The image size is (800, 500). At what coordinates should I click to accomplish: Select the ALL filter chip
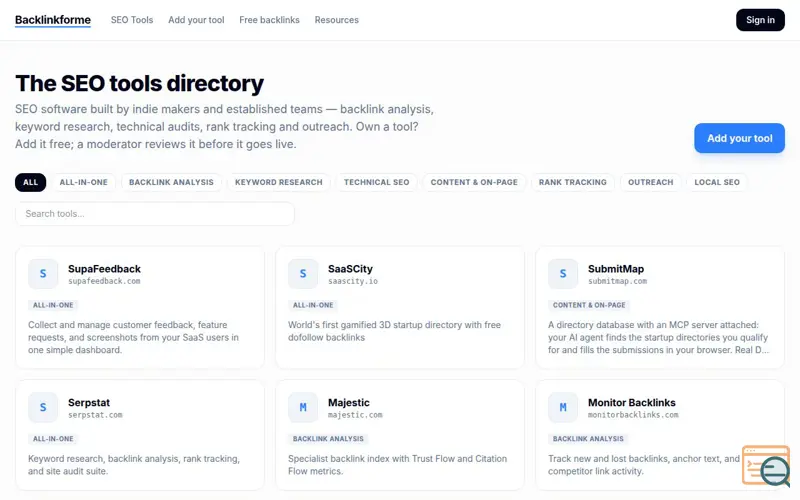click(31, 183)
